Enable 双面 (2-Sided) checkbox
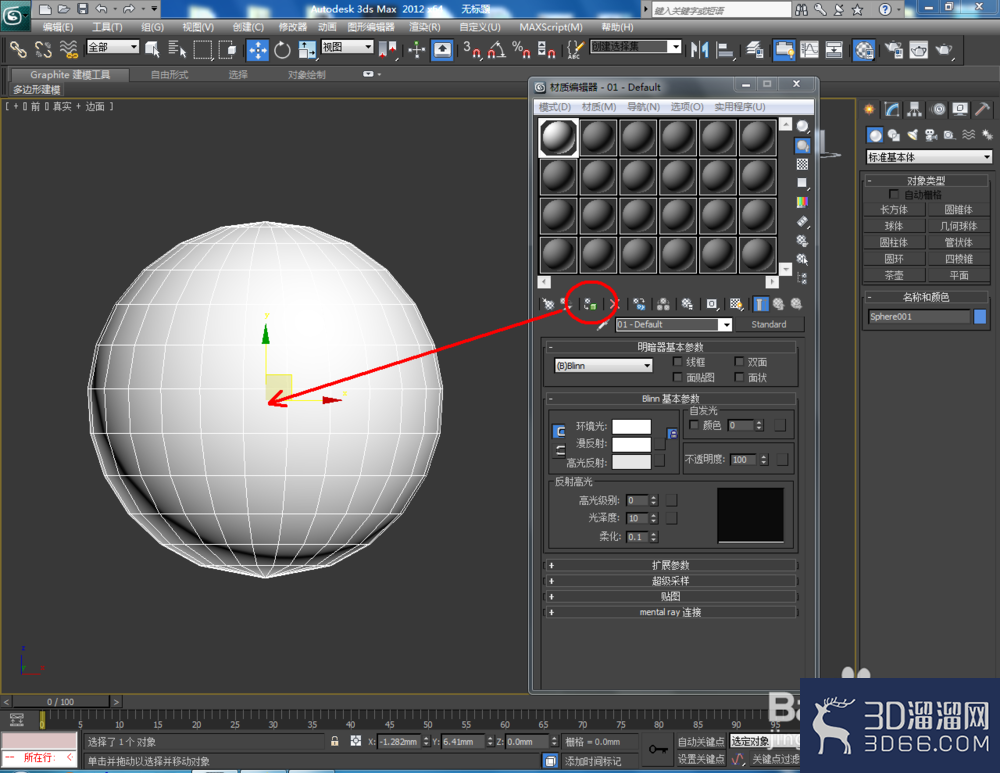 (x=739, y=362)
